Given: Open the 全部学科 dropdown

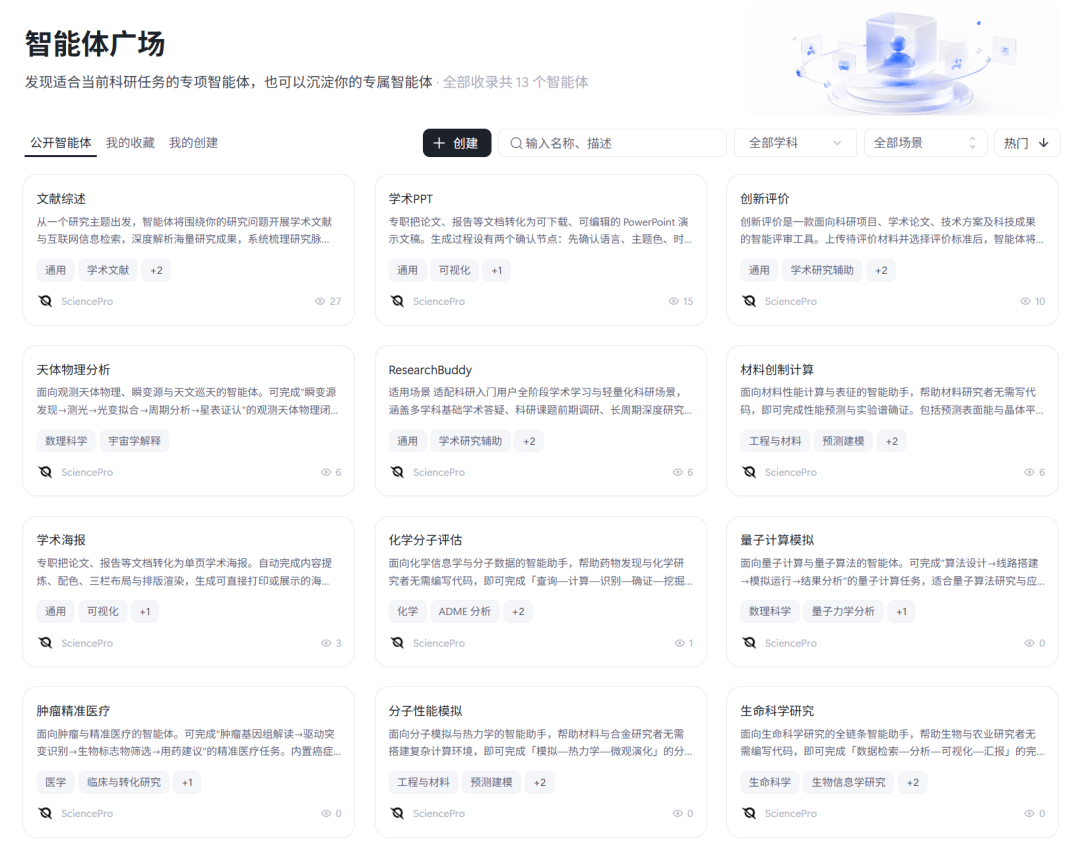Looking at the screenshot, I should pos(795,143).
